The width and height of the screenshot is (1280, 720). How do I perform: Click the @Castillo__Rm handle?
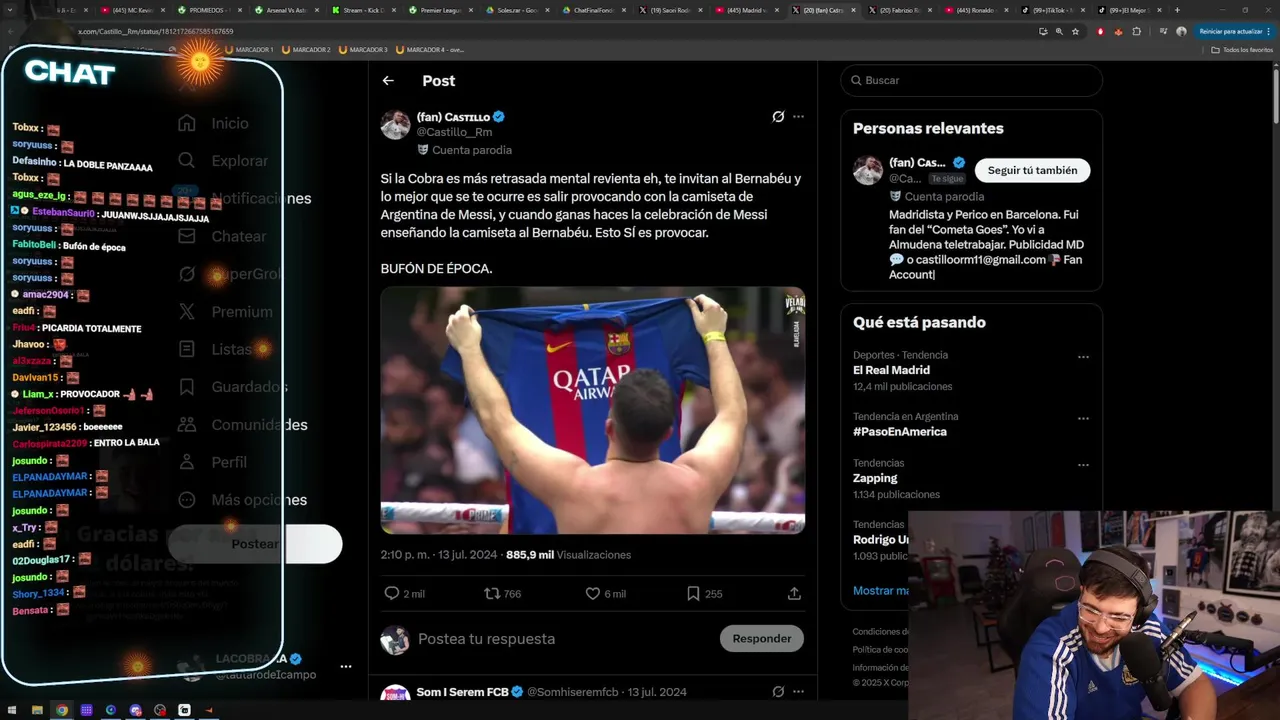[x=454, y=132]
